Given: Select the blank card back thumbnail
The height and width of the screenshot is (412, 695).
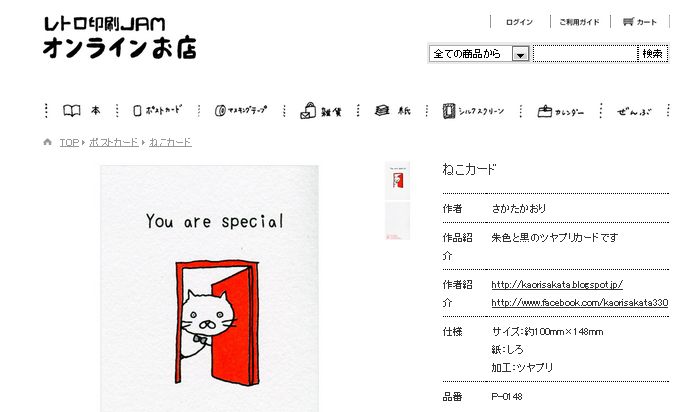Looking at the screenshot, I should point(398,221).
